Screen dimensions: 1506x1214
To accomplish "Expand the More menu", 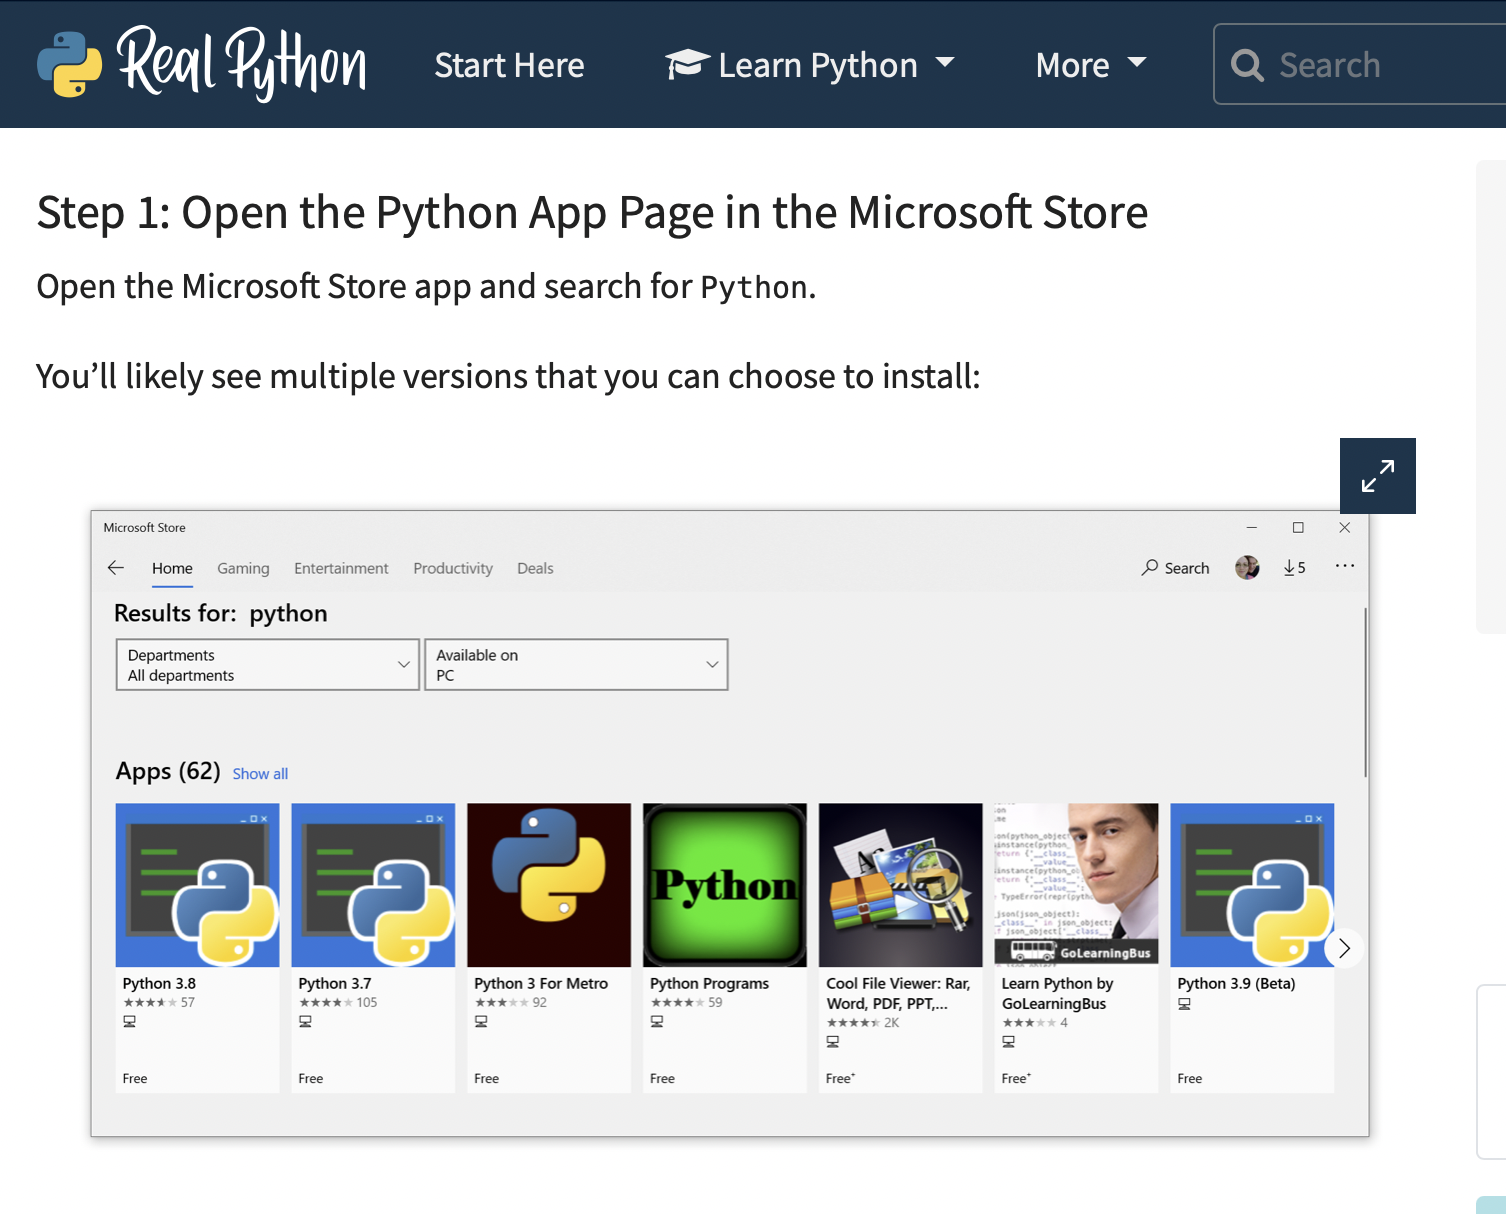I will (x=1090, y=65).
